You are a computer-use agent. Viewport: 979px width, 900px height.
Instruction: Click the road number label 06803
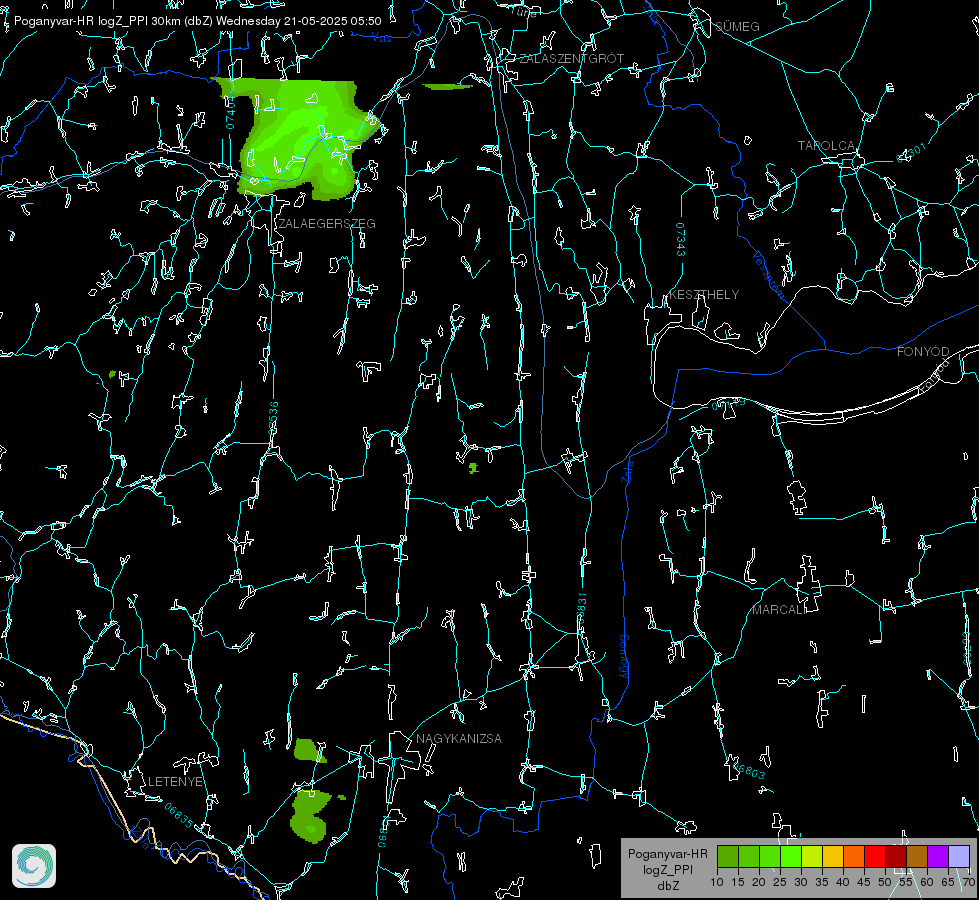[x=749, y=771]
